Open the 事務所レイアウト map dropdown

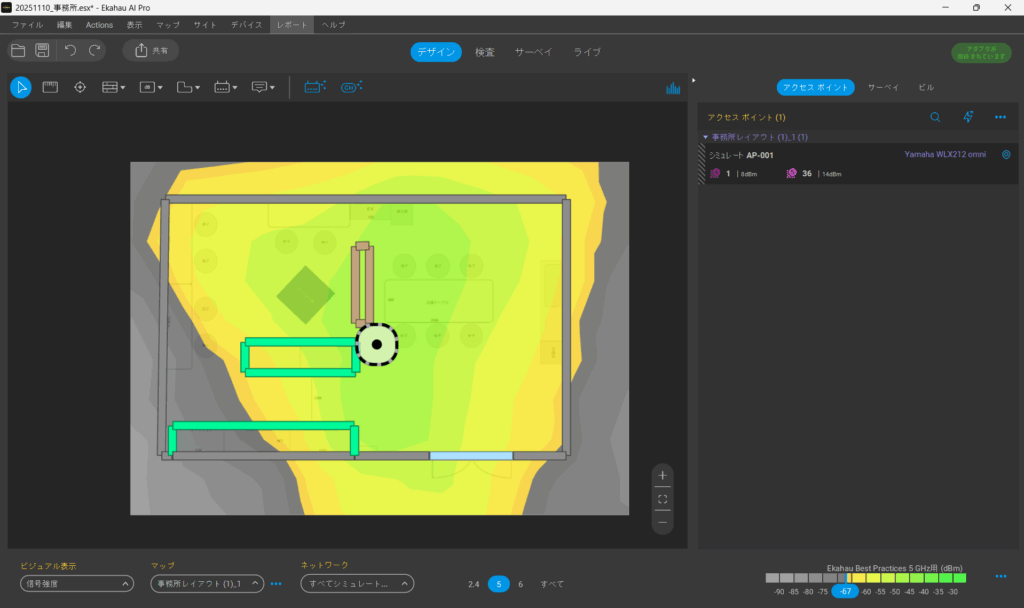(206, 584)
